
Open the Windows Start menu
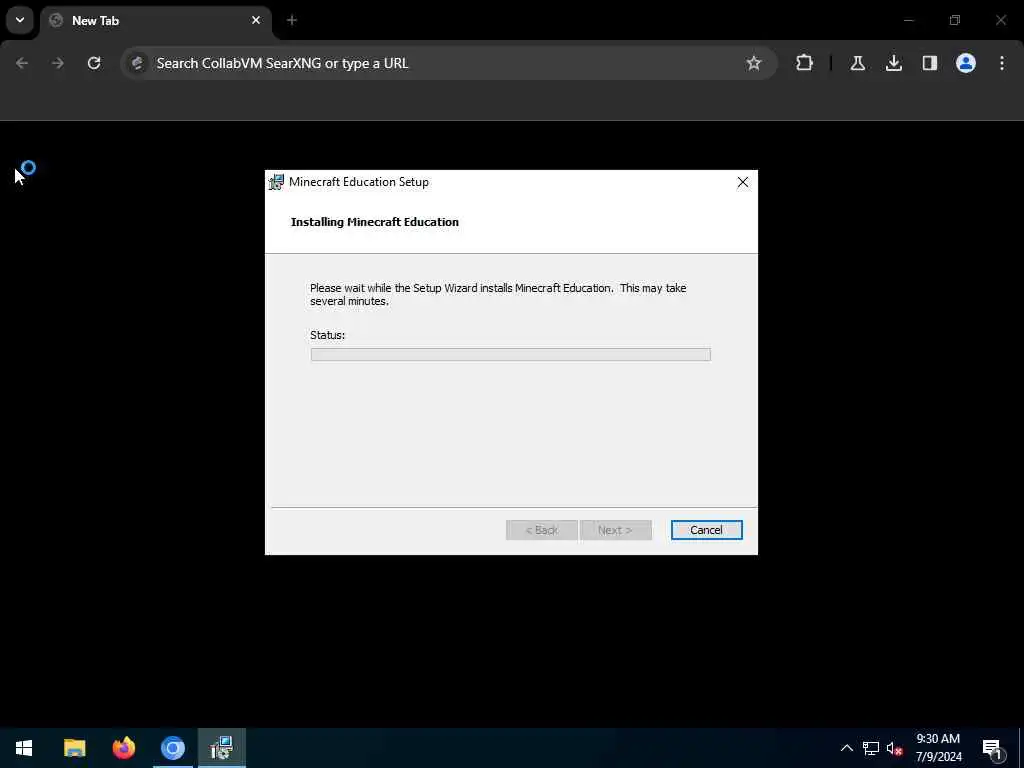[24, 748]
